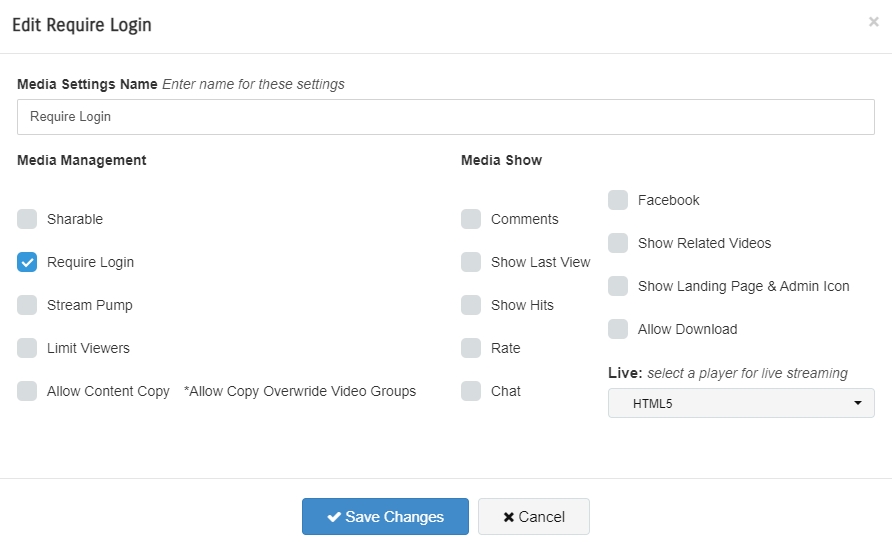
Task: Click the Save Changes button
Action: pyautogui.click(x=385, y=517)
